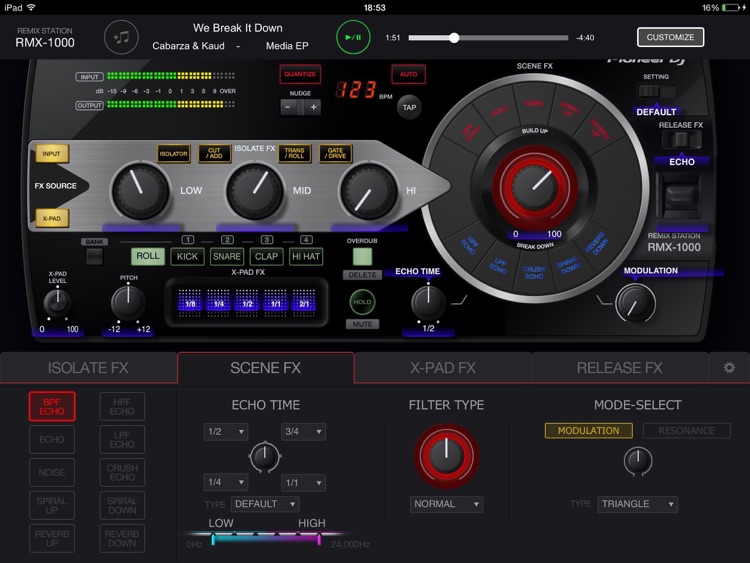The image size is (750, 563).
Task: Select the 1/2 X-Pad beat pad
Action: 247,303
